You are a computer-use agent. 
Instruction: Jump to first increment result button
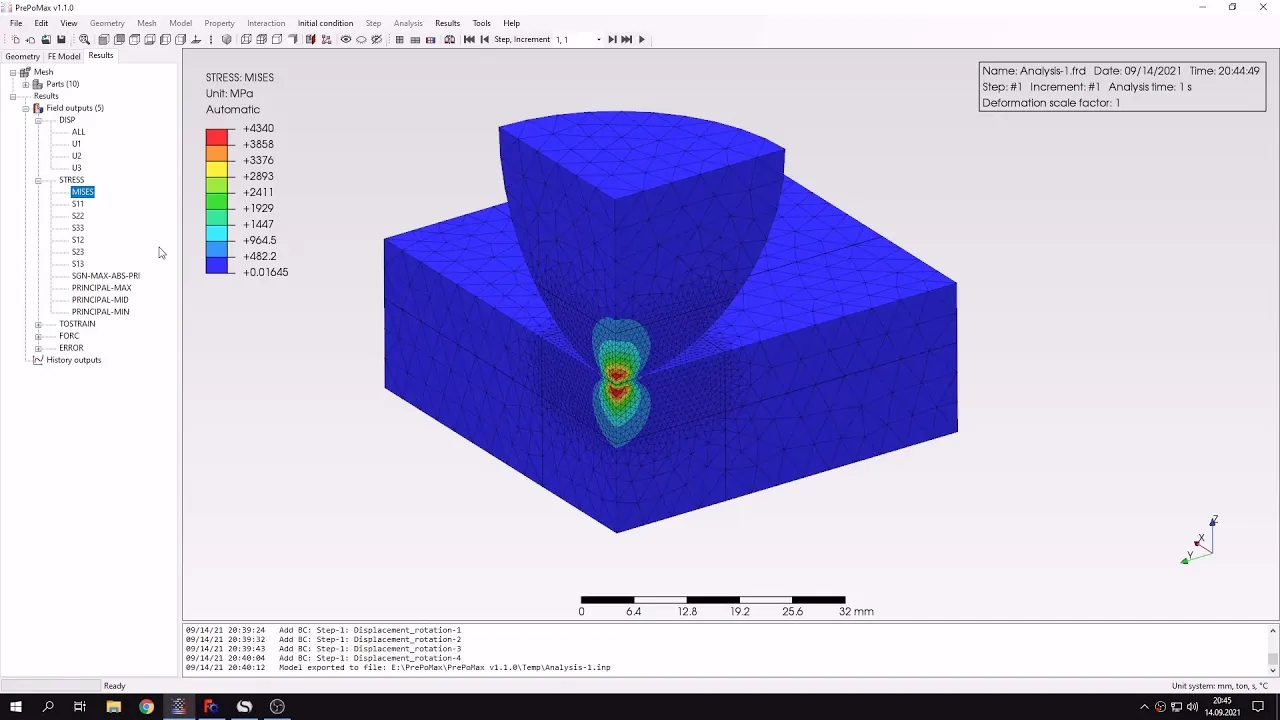[x=469, y=39]
